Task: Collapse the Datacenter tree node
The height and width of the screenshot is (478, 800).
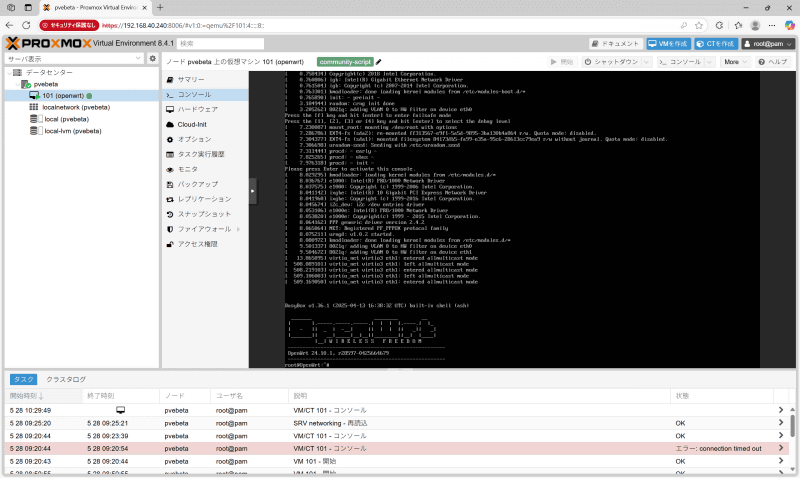Action: pos(9,72)
